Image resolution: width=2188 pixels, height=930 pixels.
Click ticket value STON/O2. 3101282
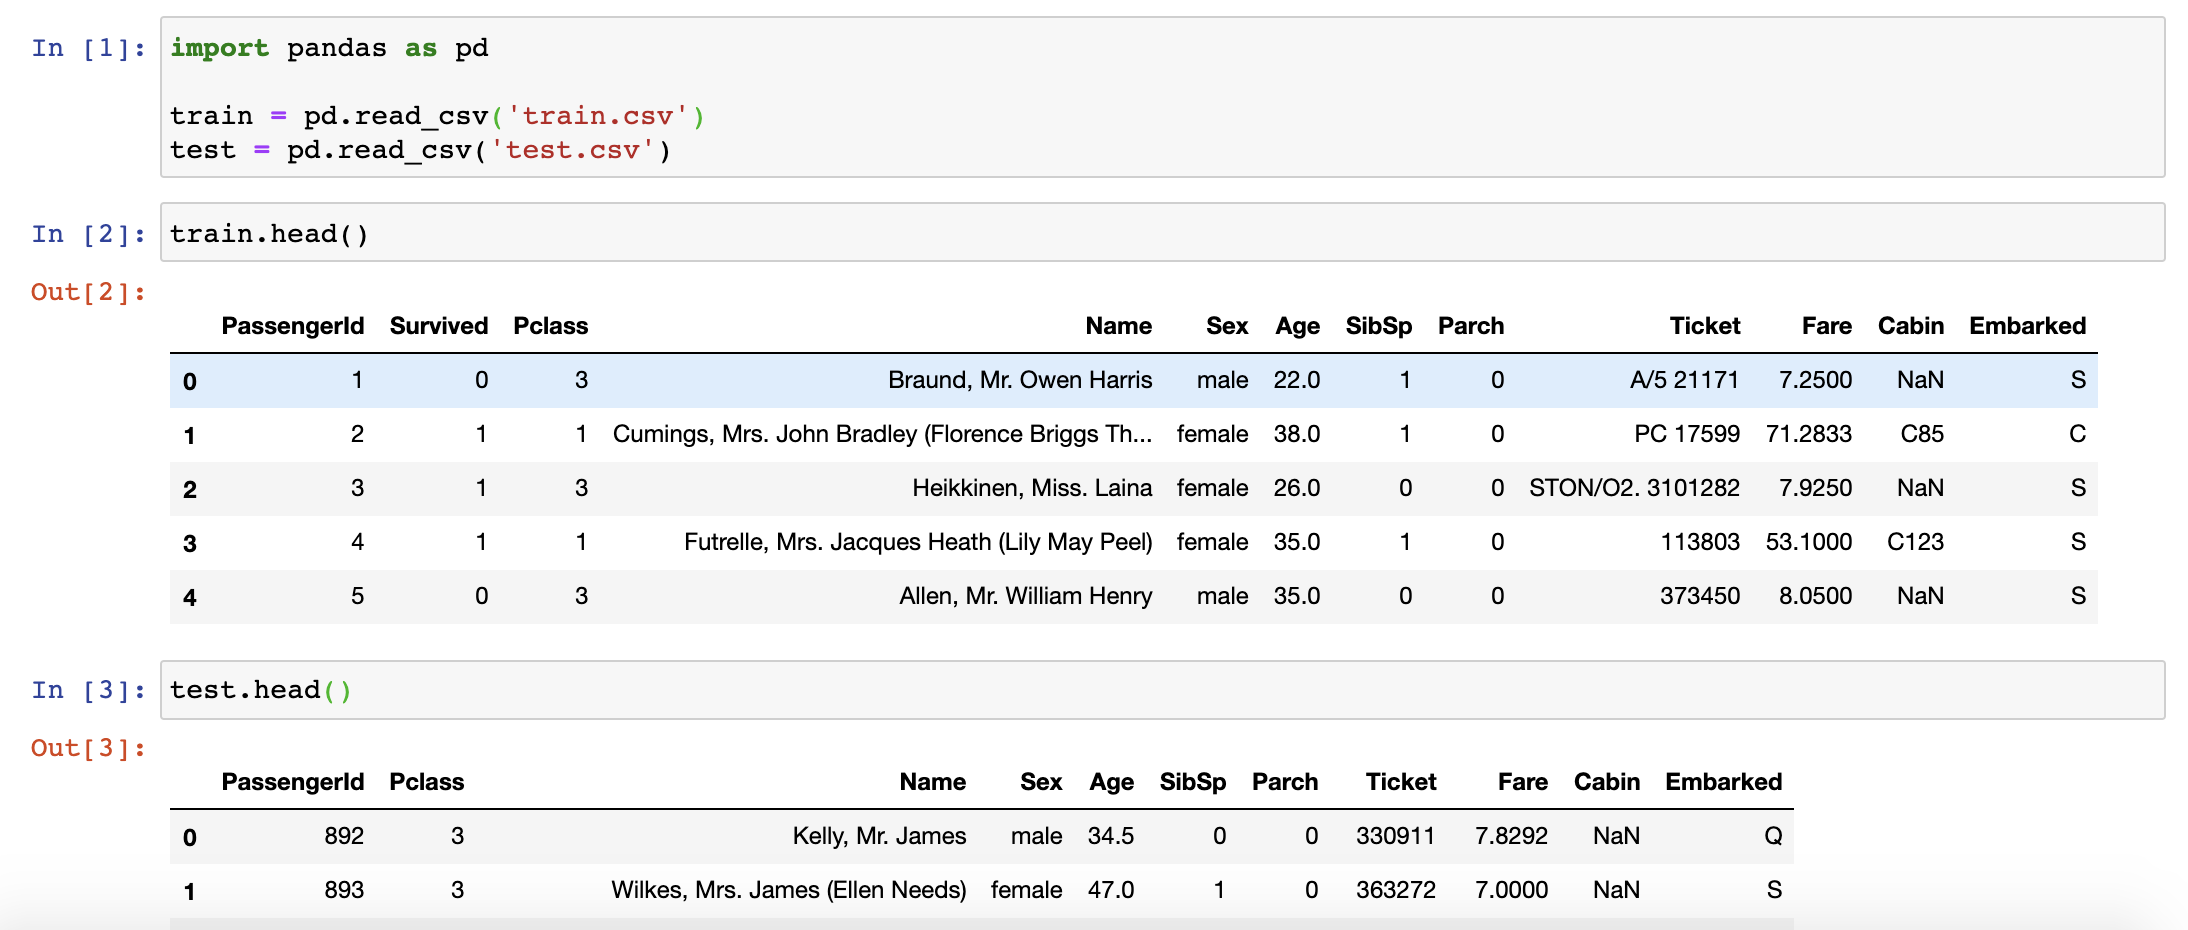tap(1635, 488)
